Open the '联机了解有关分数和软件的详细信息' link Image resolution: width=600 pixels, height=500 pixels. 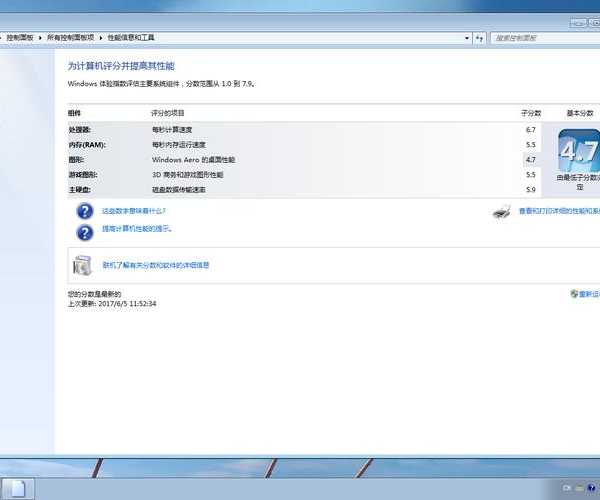[x=156, y=265]
